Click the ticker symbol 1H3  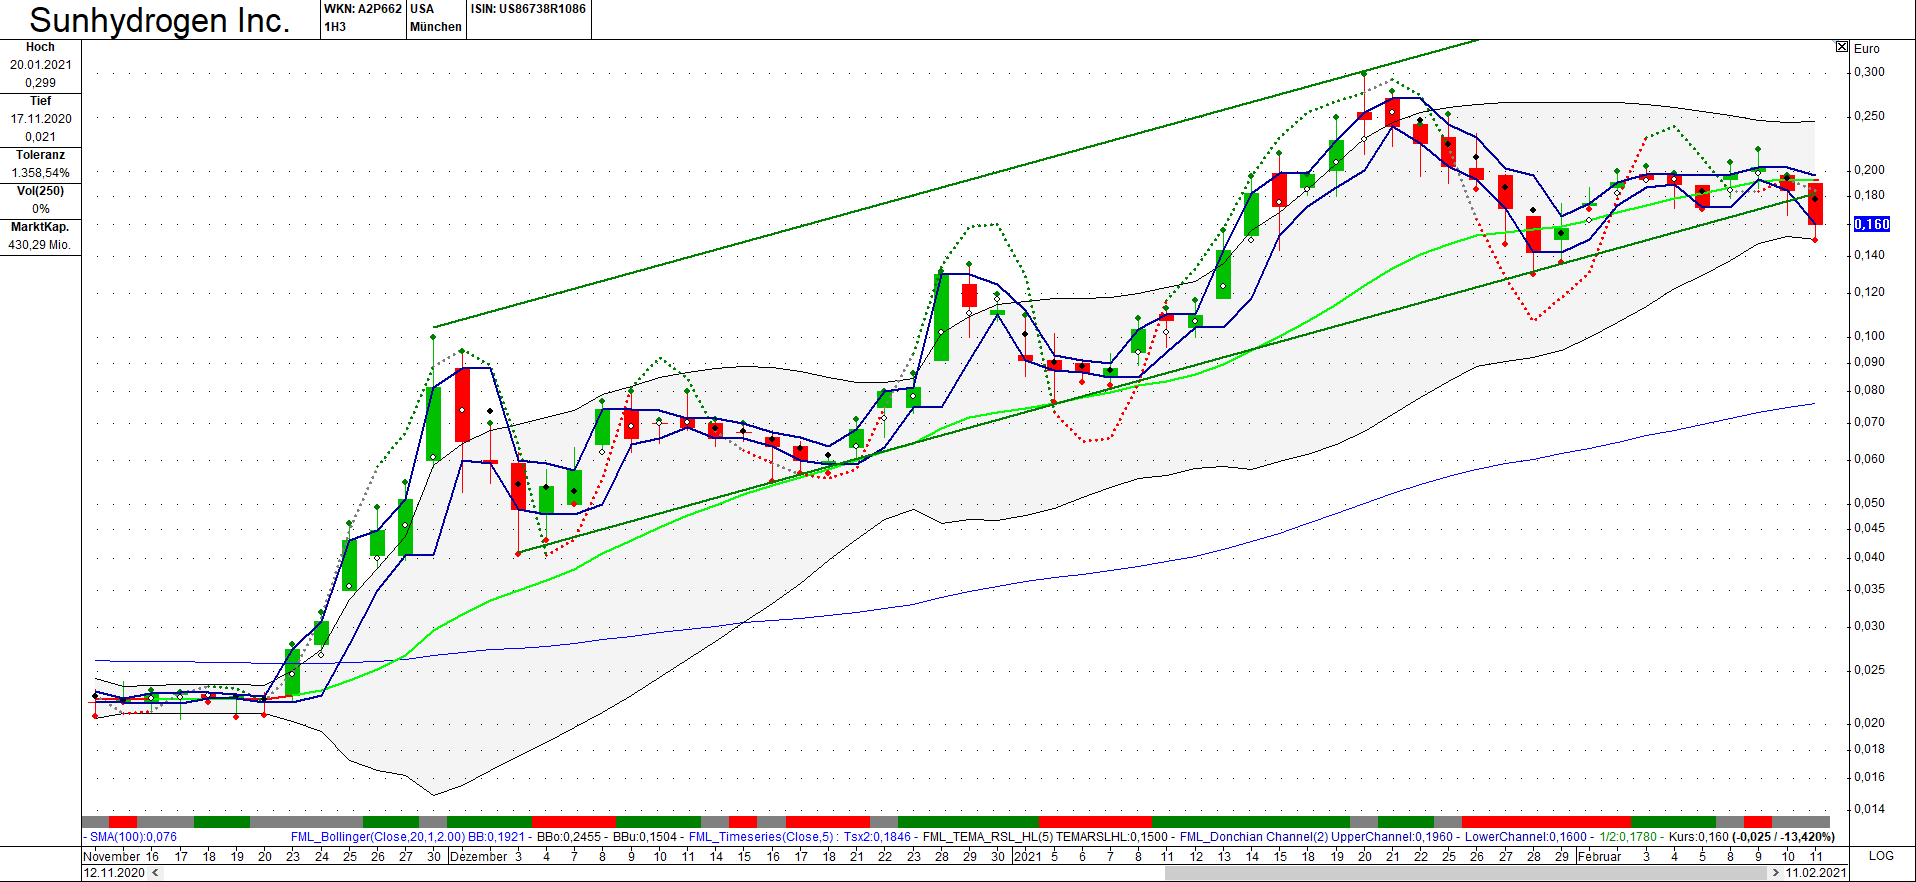(335, 27)
